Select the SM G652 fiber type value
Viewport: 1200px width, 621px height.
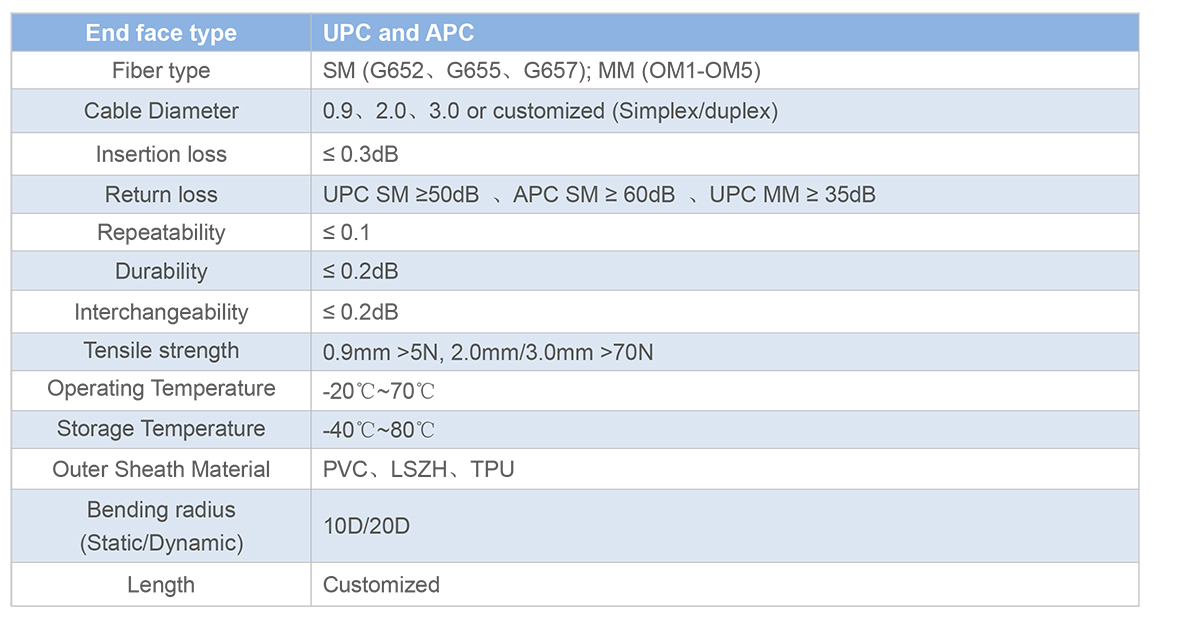click(543, 71)
